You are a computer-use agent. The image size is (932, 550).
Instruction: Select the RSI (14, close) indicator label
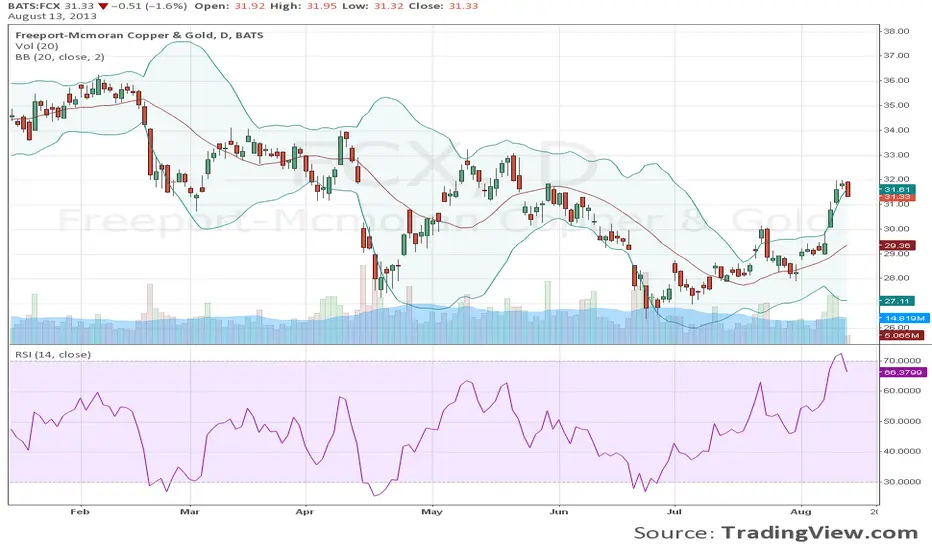53,354
